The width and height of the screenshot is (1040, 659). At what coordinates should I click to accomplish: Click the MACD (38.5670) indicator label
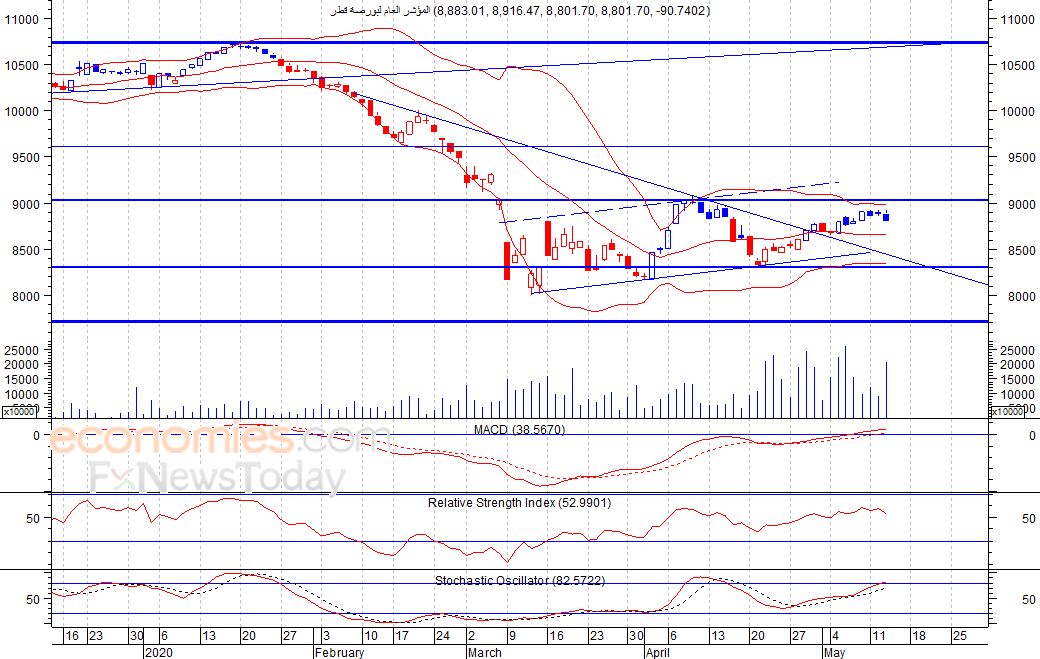coord(519,430)
